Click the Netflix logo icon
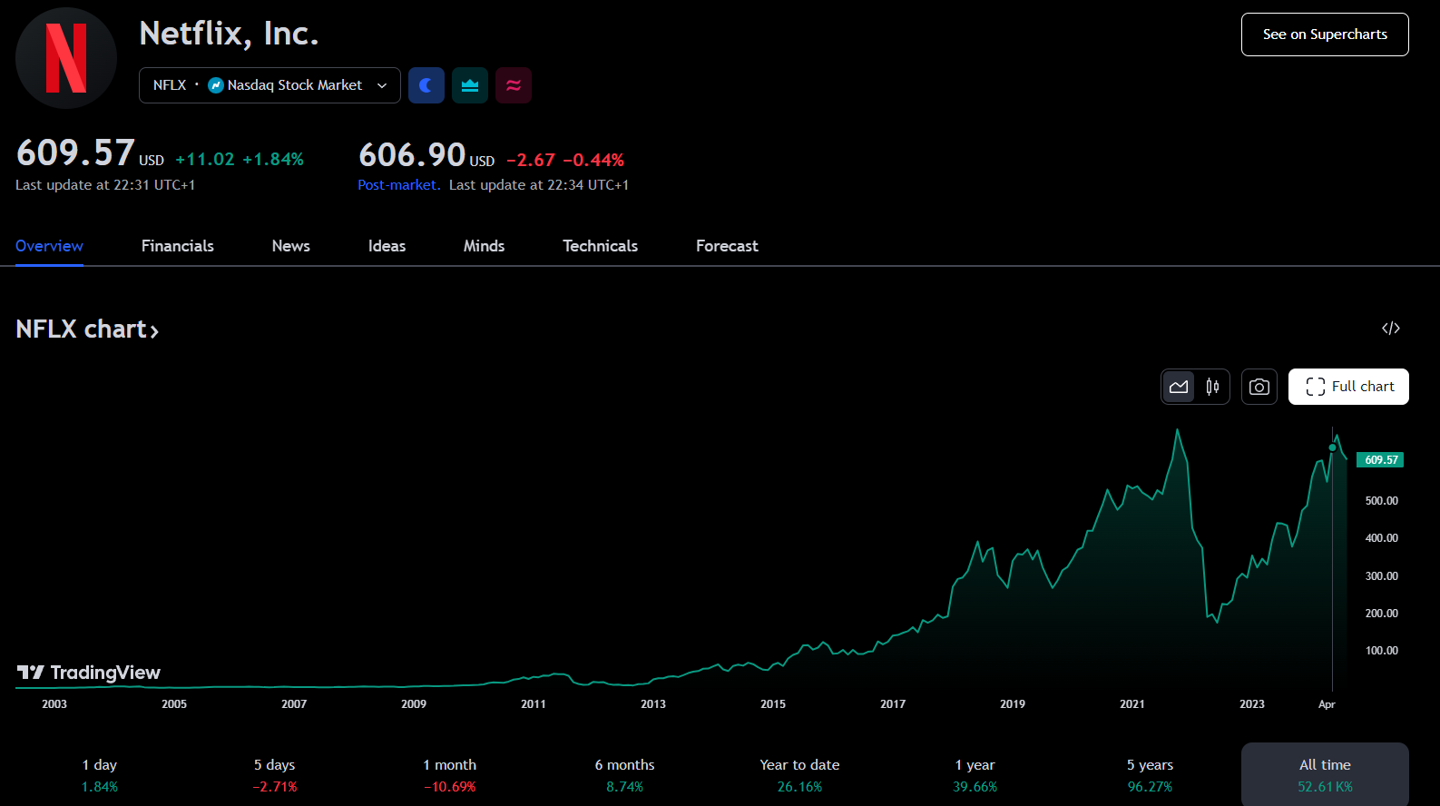The height and width of the screenshot is (806, 1440). [66, 58]
